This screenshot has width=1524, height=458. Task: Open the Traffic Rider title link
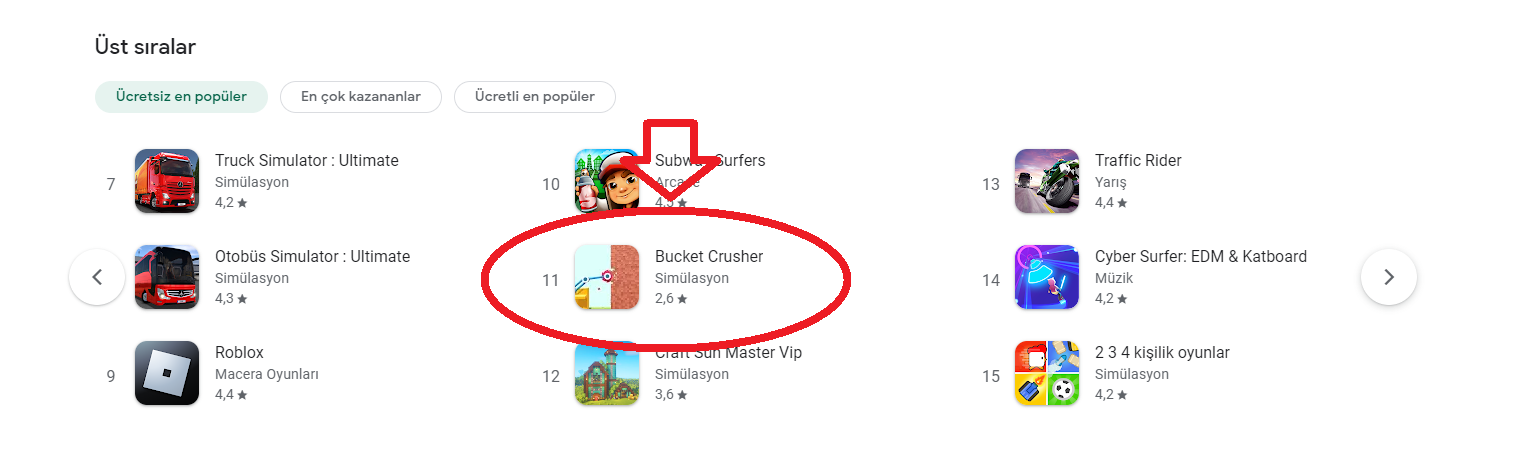tap(1138, 161)
